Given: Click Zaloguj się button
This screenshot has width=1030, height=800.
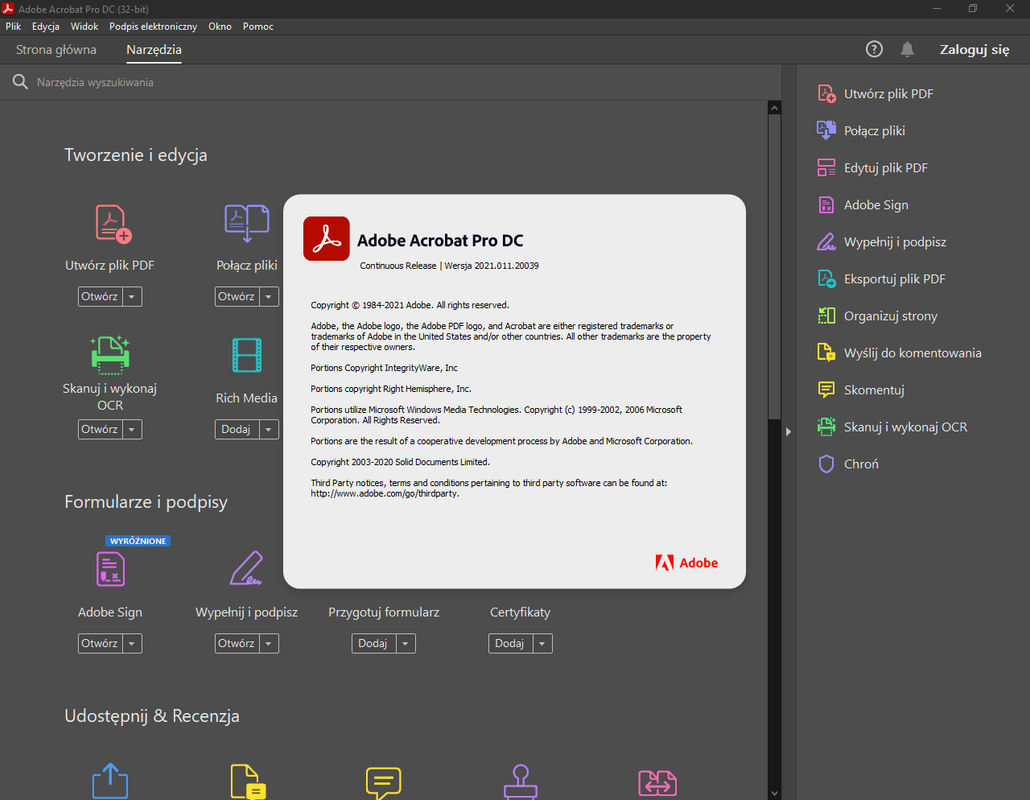Looking at the screenshot, I should (974, 50).
